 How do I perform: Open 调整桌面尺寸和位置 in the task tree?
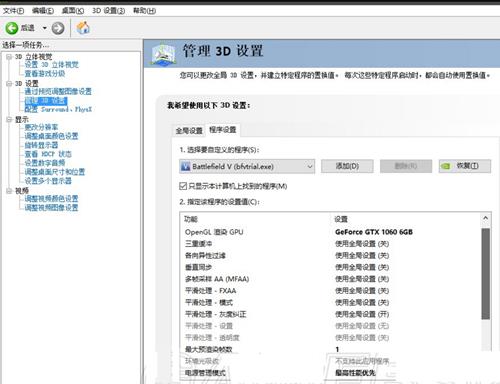point(55,172)
